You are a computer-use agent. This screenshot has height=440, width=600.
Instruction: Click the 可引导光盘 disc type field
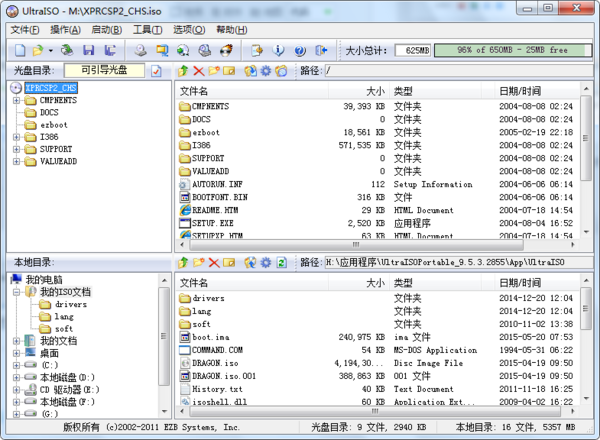click(104, 70)
